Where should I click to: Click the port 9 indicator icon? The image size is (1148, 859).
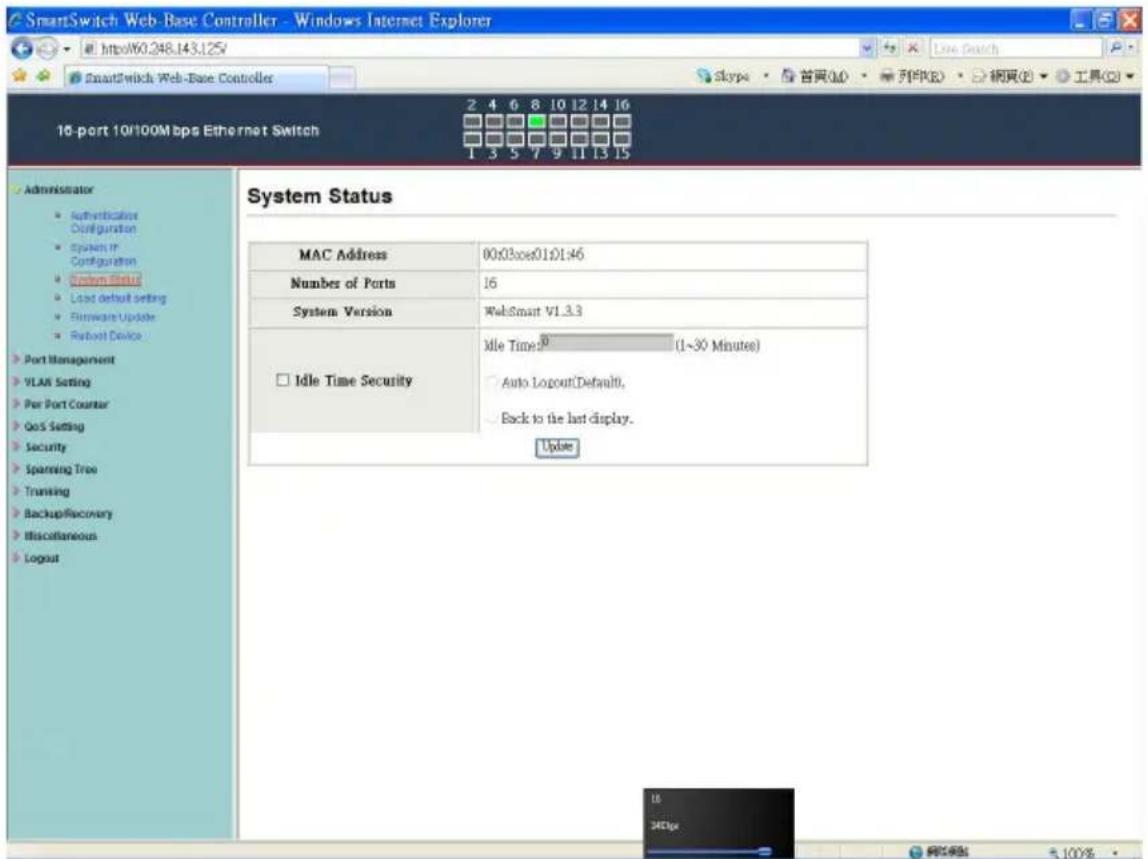click(558, 138)
